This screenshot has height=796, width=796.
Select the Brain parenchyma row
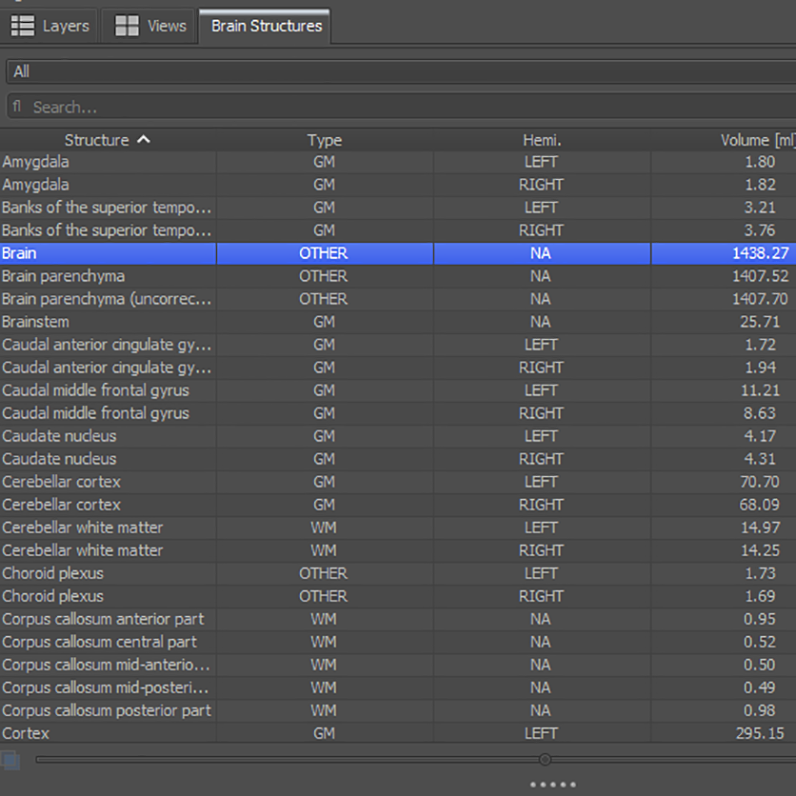tap(398, 276)
